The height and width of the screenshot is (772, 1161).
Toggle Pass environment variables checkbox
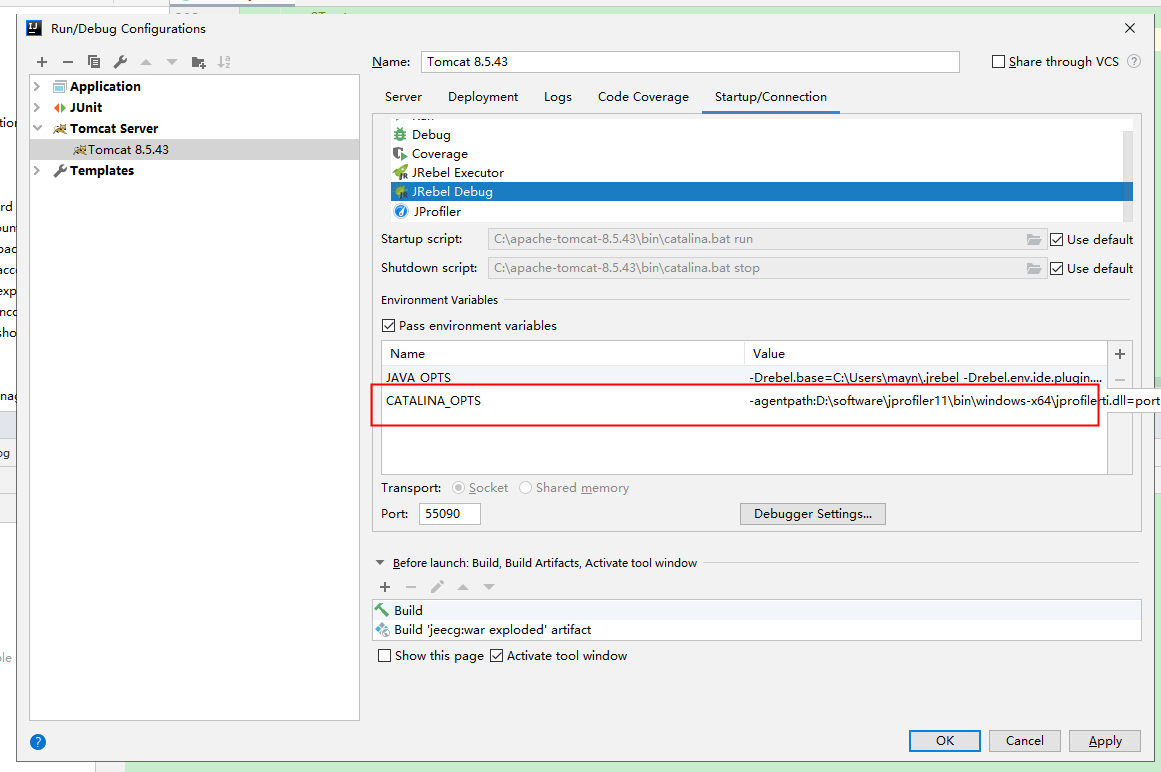[388, 326]
